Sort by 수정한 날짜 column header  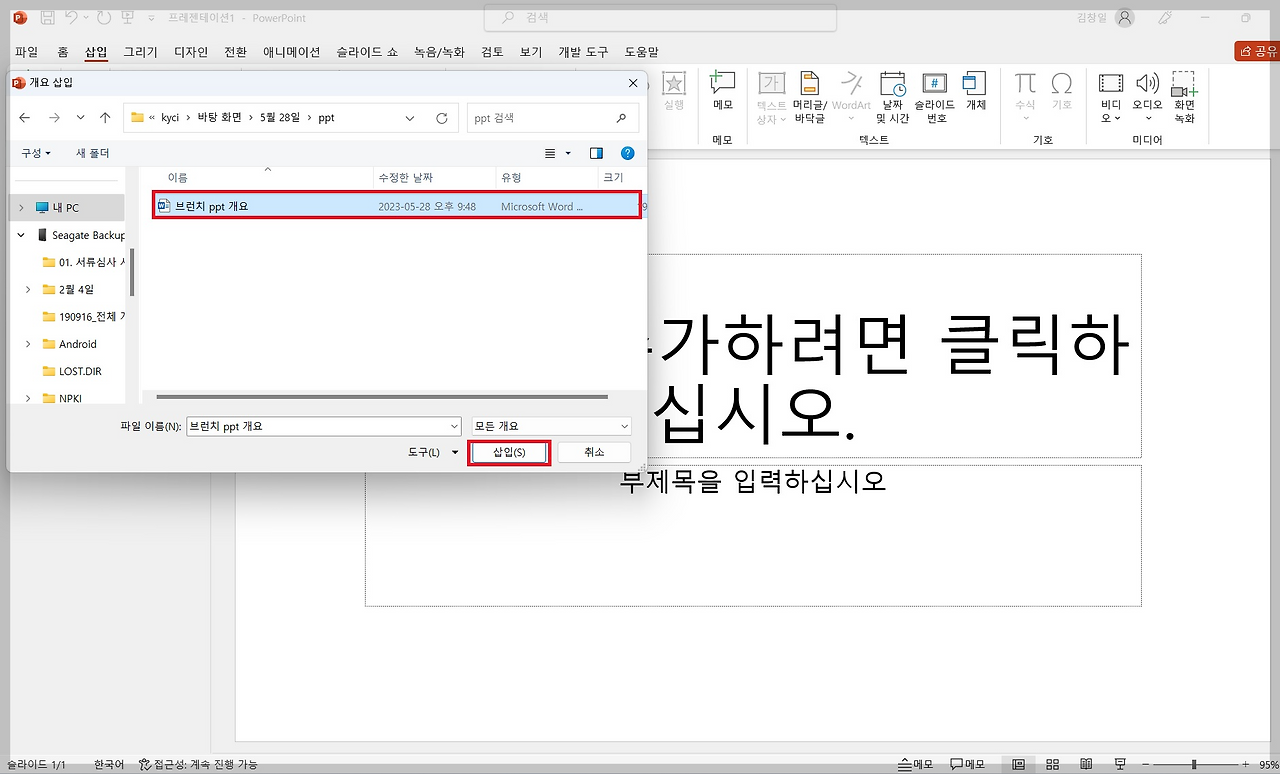[405, 177]
